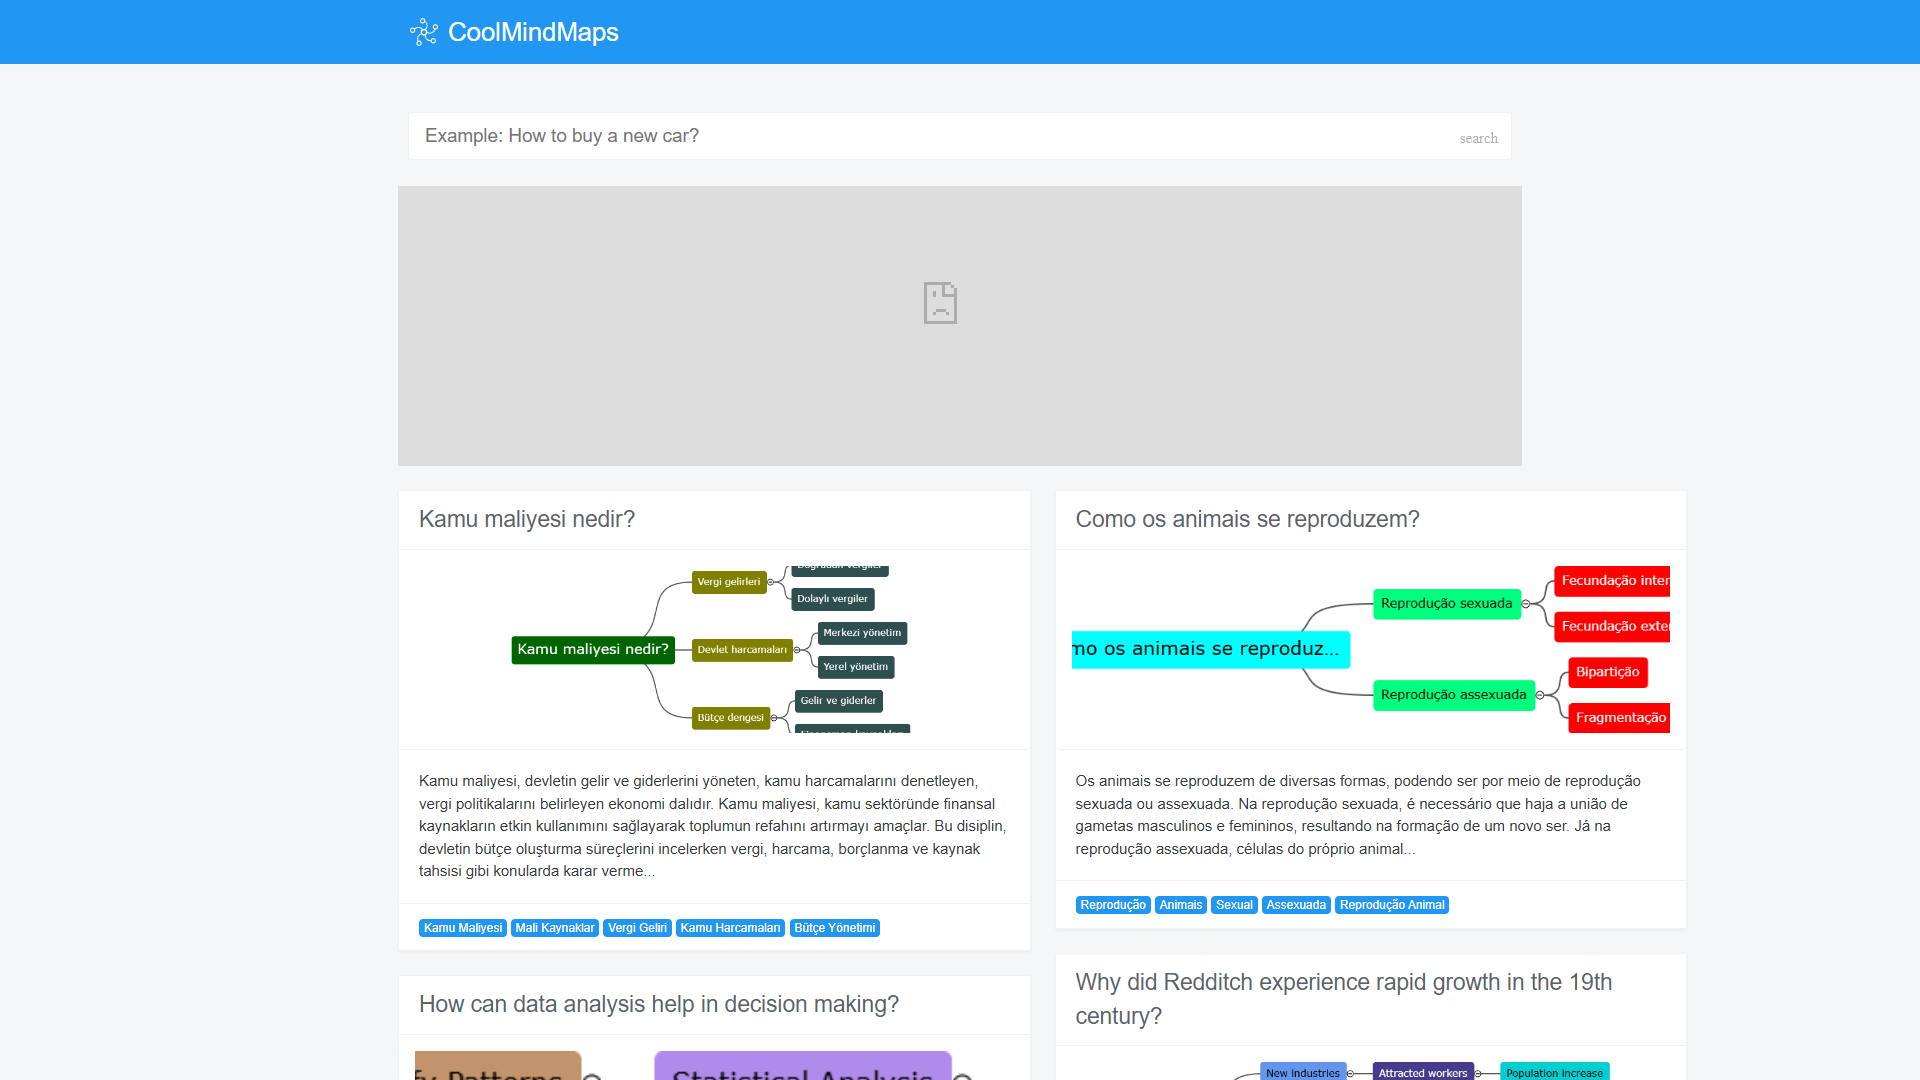The height and width of the screenshot is (1080, 1920).
Task: Select the 'Reprodução Animal' tag
Action: [x=1392, y=905]
